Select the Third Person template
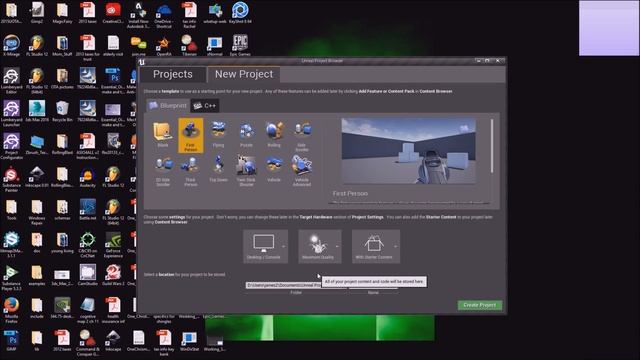 click(190, 171)
